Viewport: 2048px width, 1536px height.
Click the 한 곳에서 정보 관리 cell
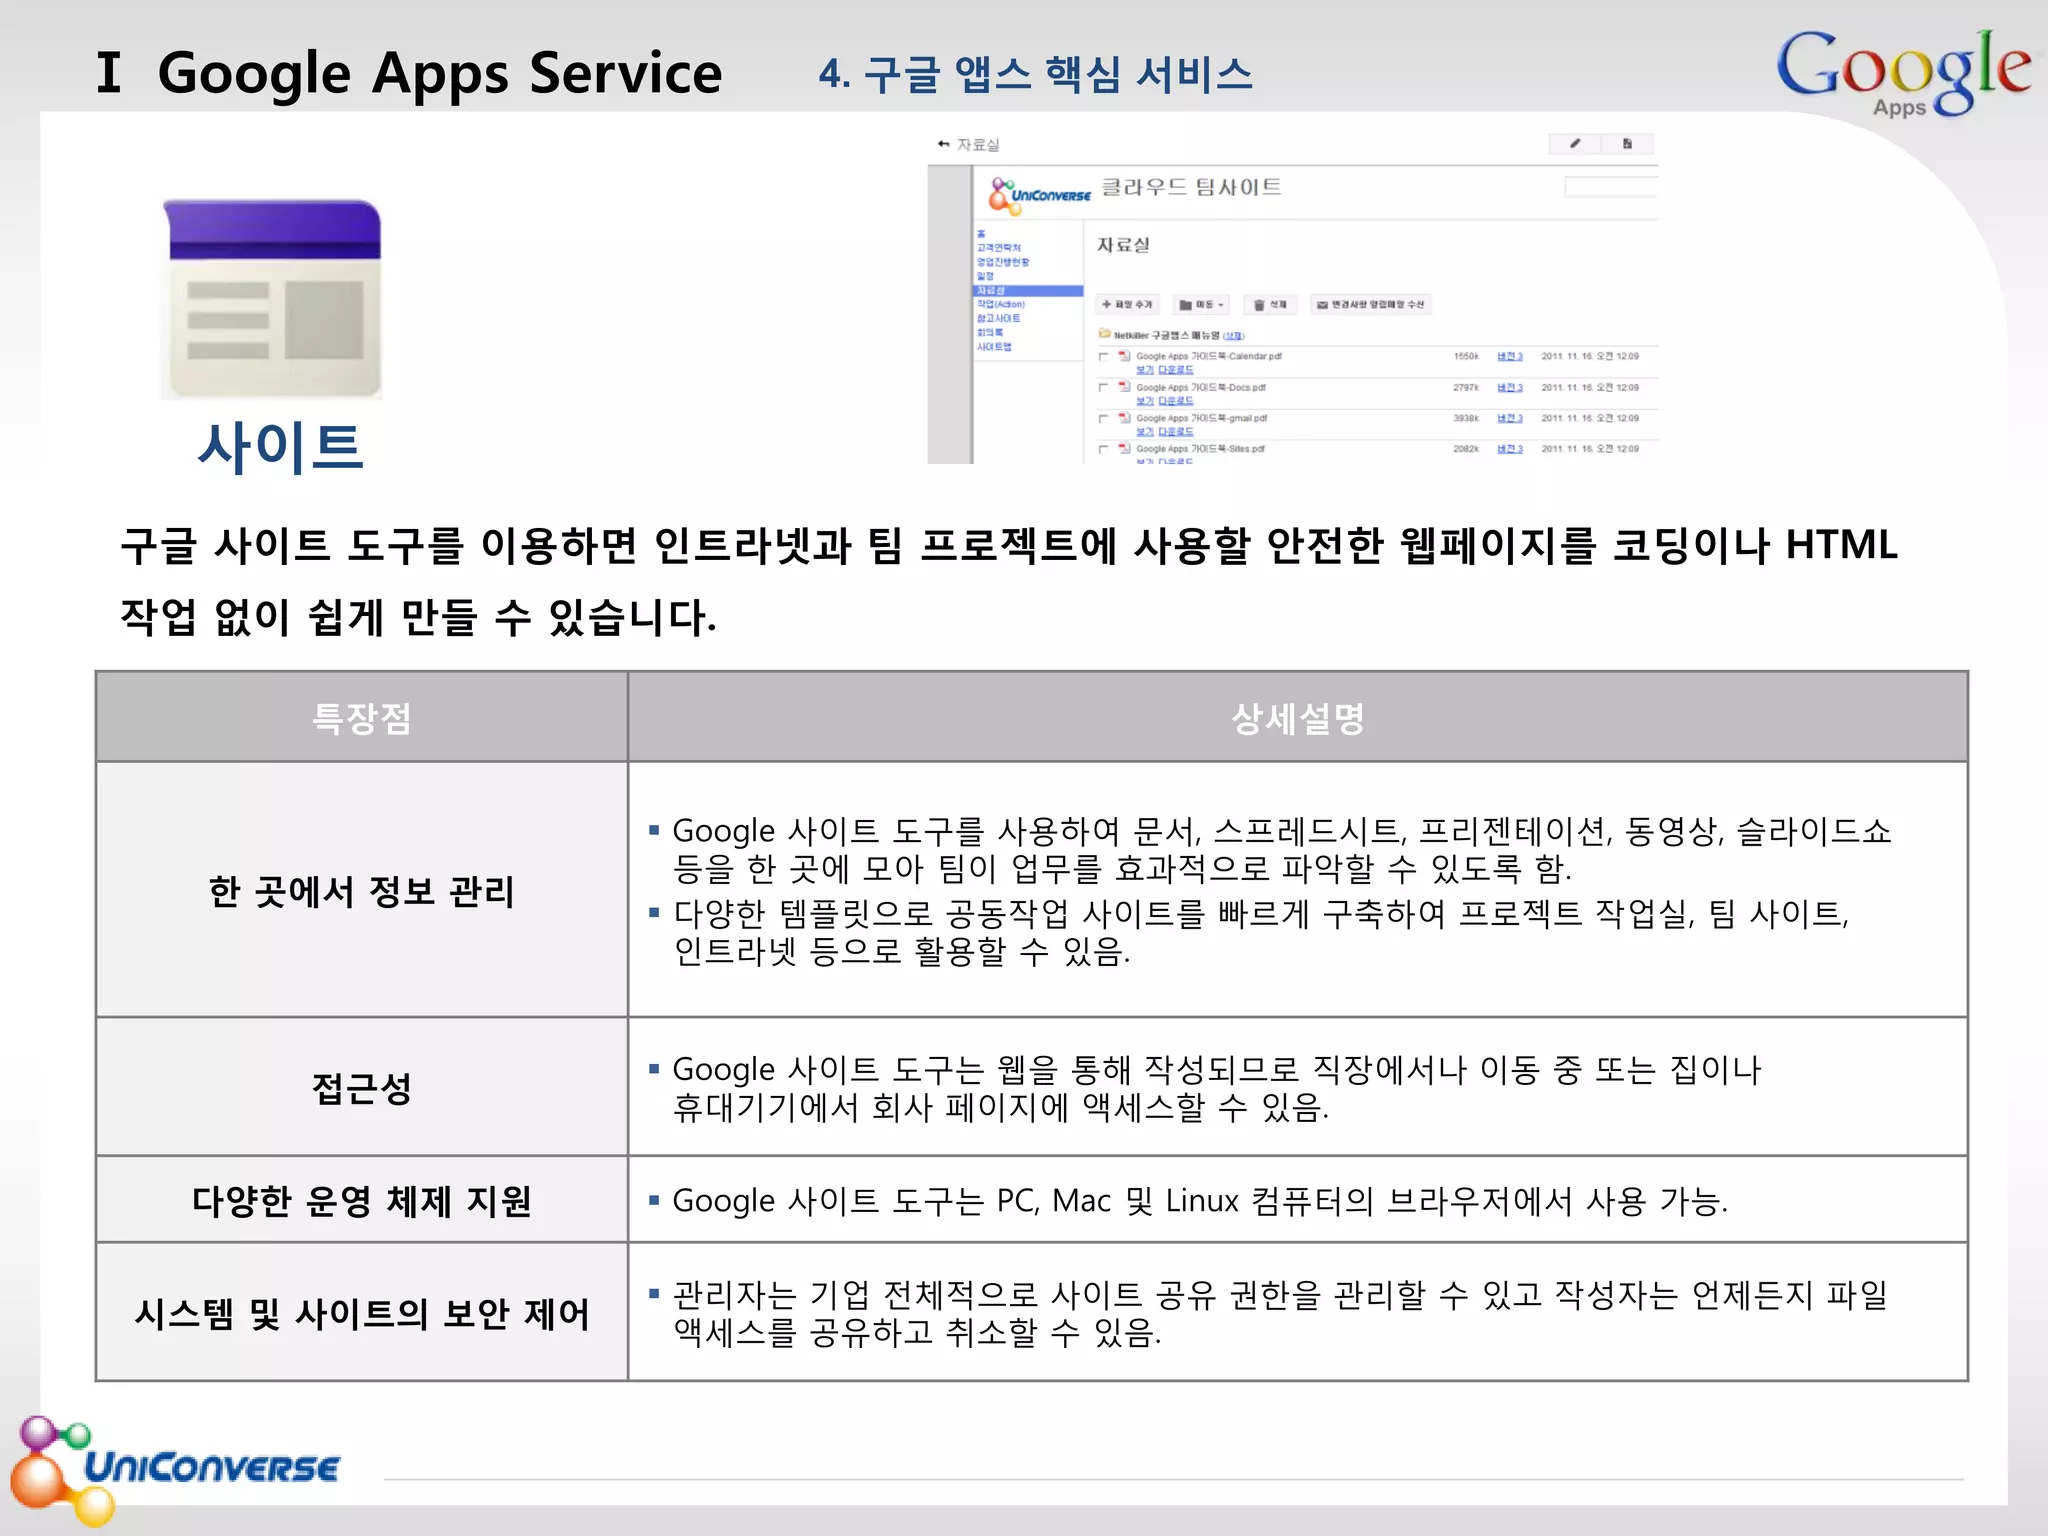click(x=362, y=890)
